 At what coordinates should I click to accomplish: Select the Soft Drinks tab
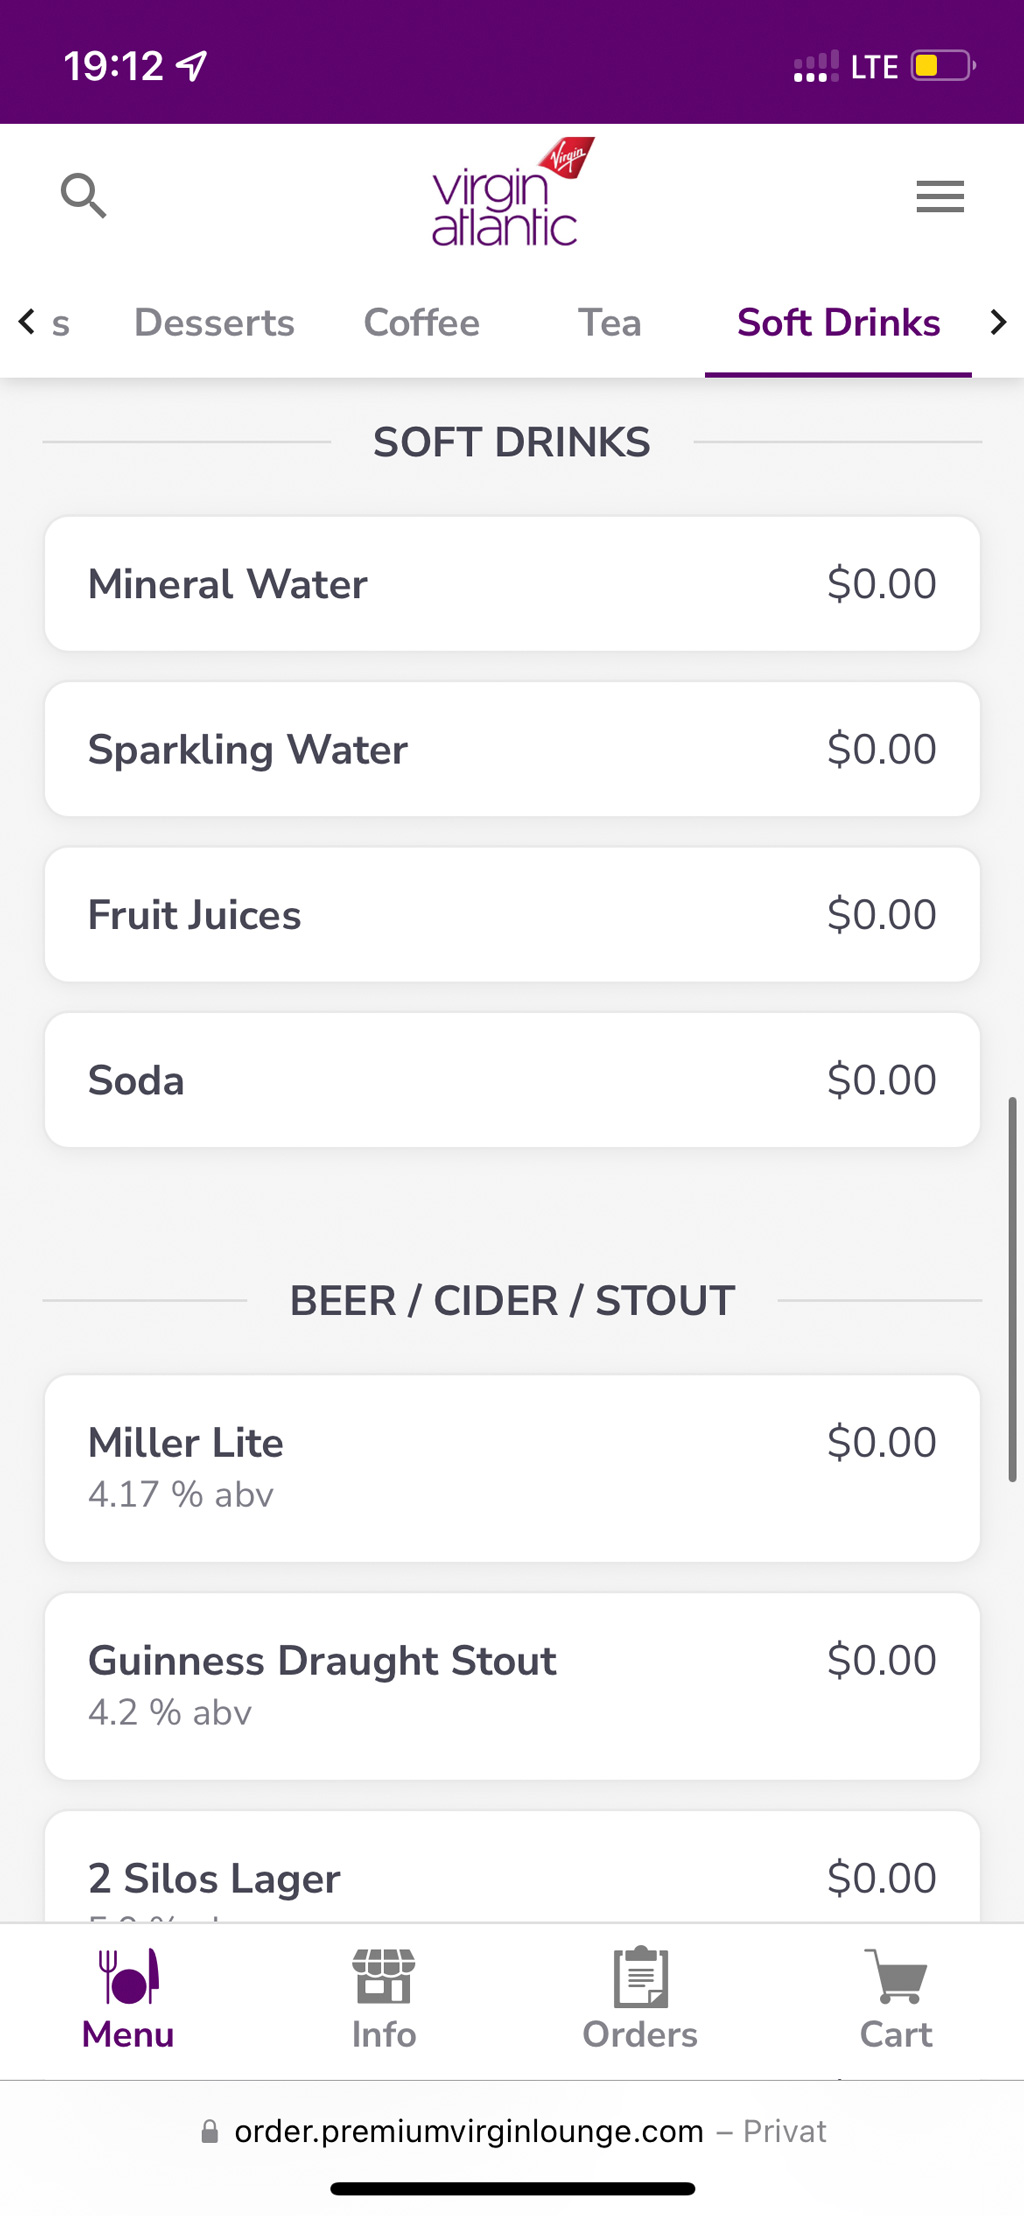click(838, 323)
